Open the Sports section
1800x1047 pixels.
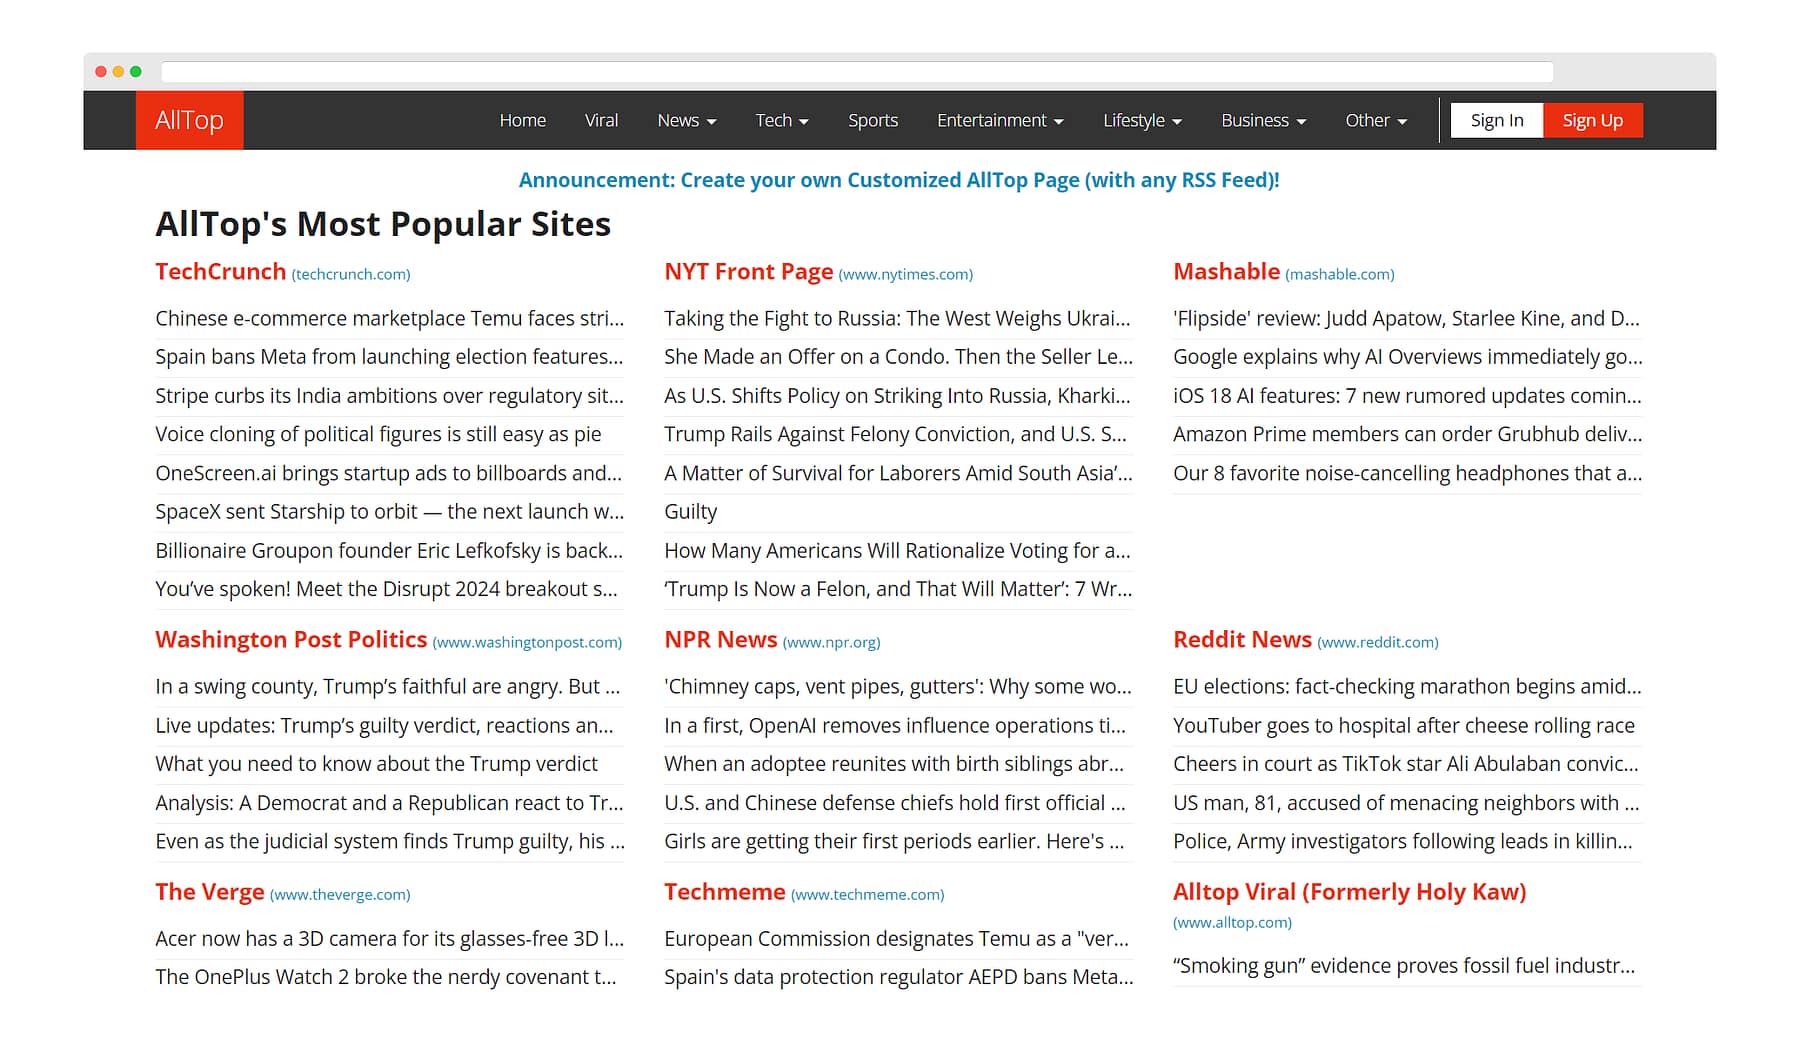pyautogui.click(x=872, y=120)
